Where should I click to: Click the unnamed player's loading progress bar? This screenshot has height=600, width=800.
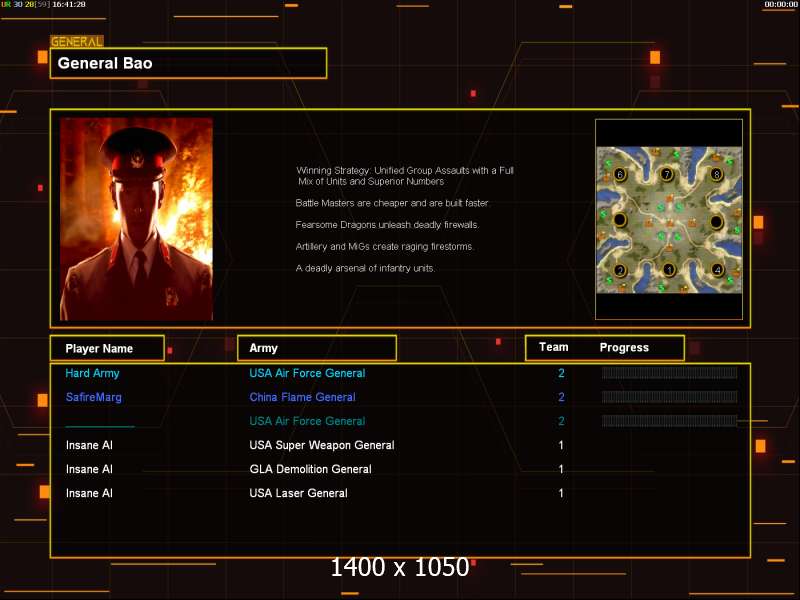tap(669, 421)
